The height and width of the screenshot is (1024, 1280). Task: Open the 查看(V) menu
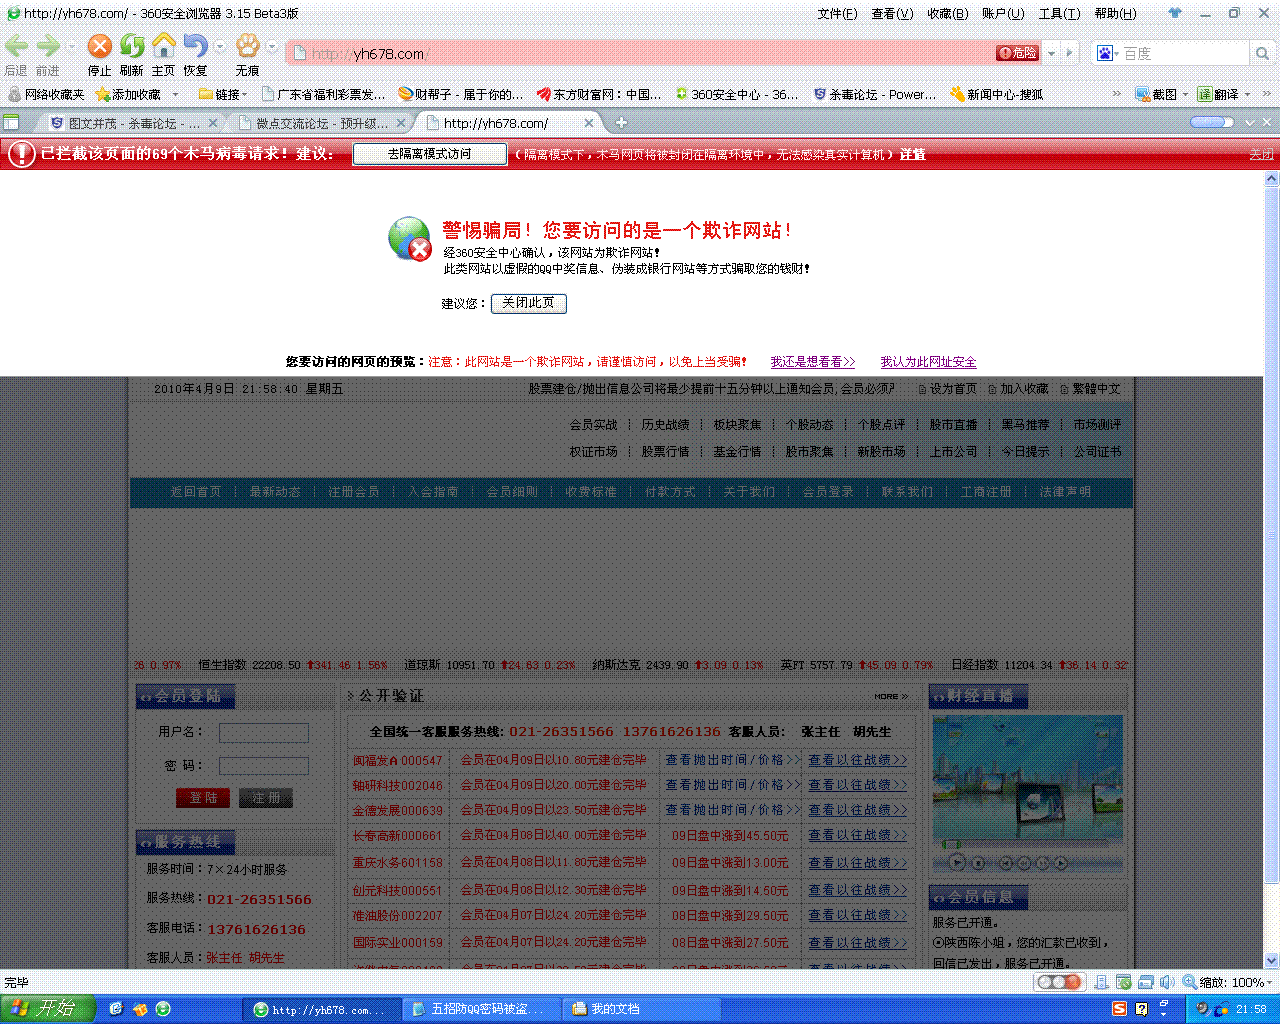(x=892, y=13)
